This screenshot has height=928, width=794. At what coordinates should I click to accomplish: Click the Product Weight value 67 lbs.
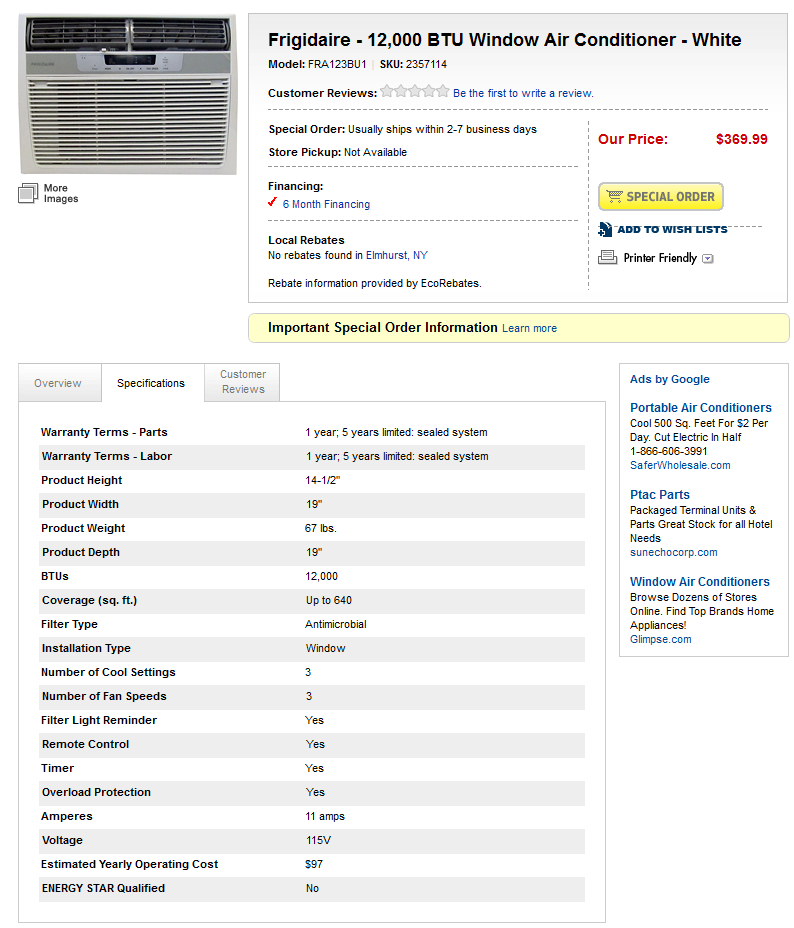[321, 529]
